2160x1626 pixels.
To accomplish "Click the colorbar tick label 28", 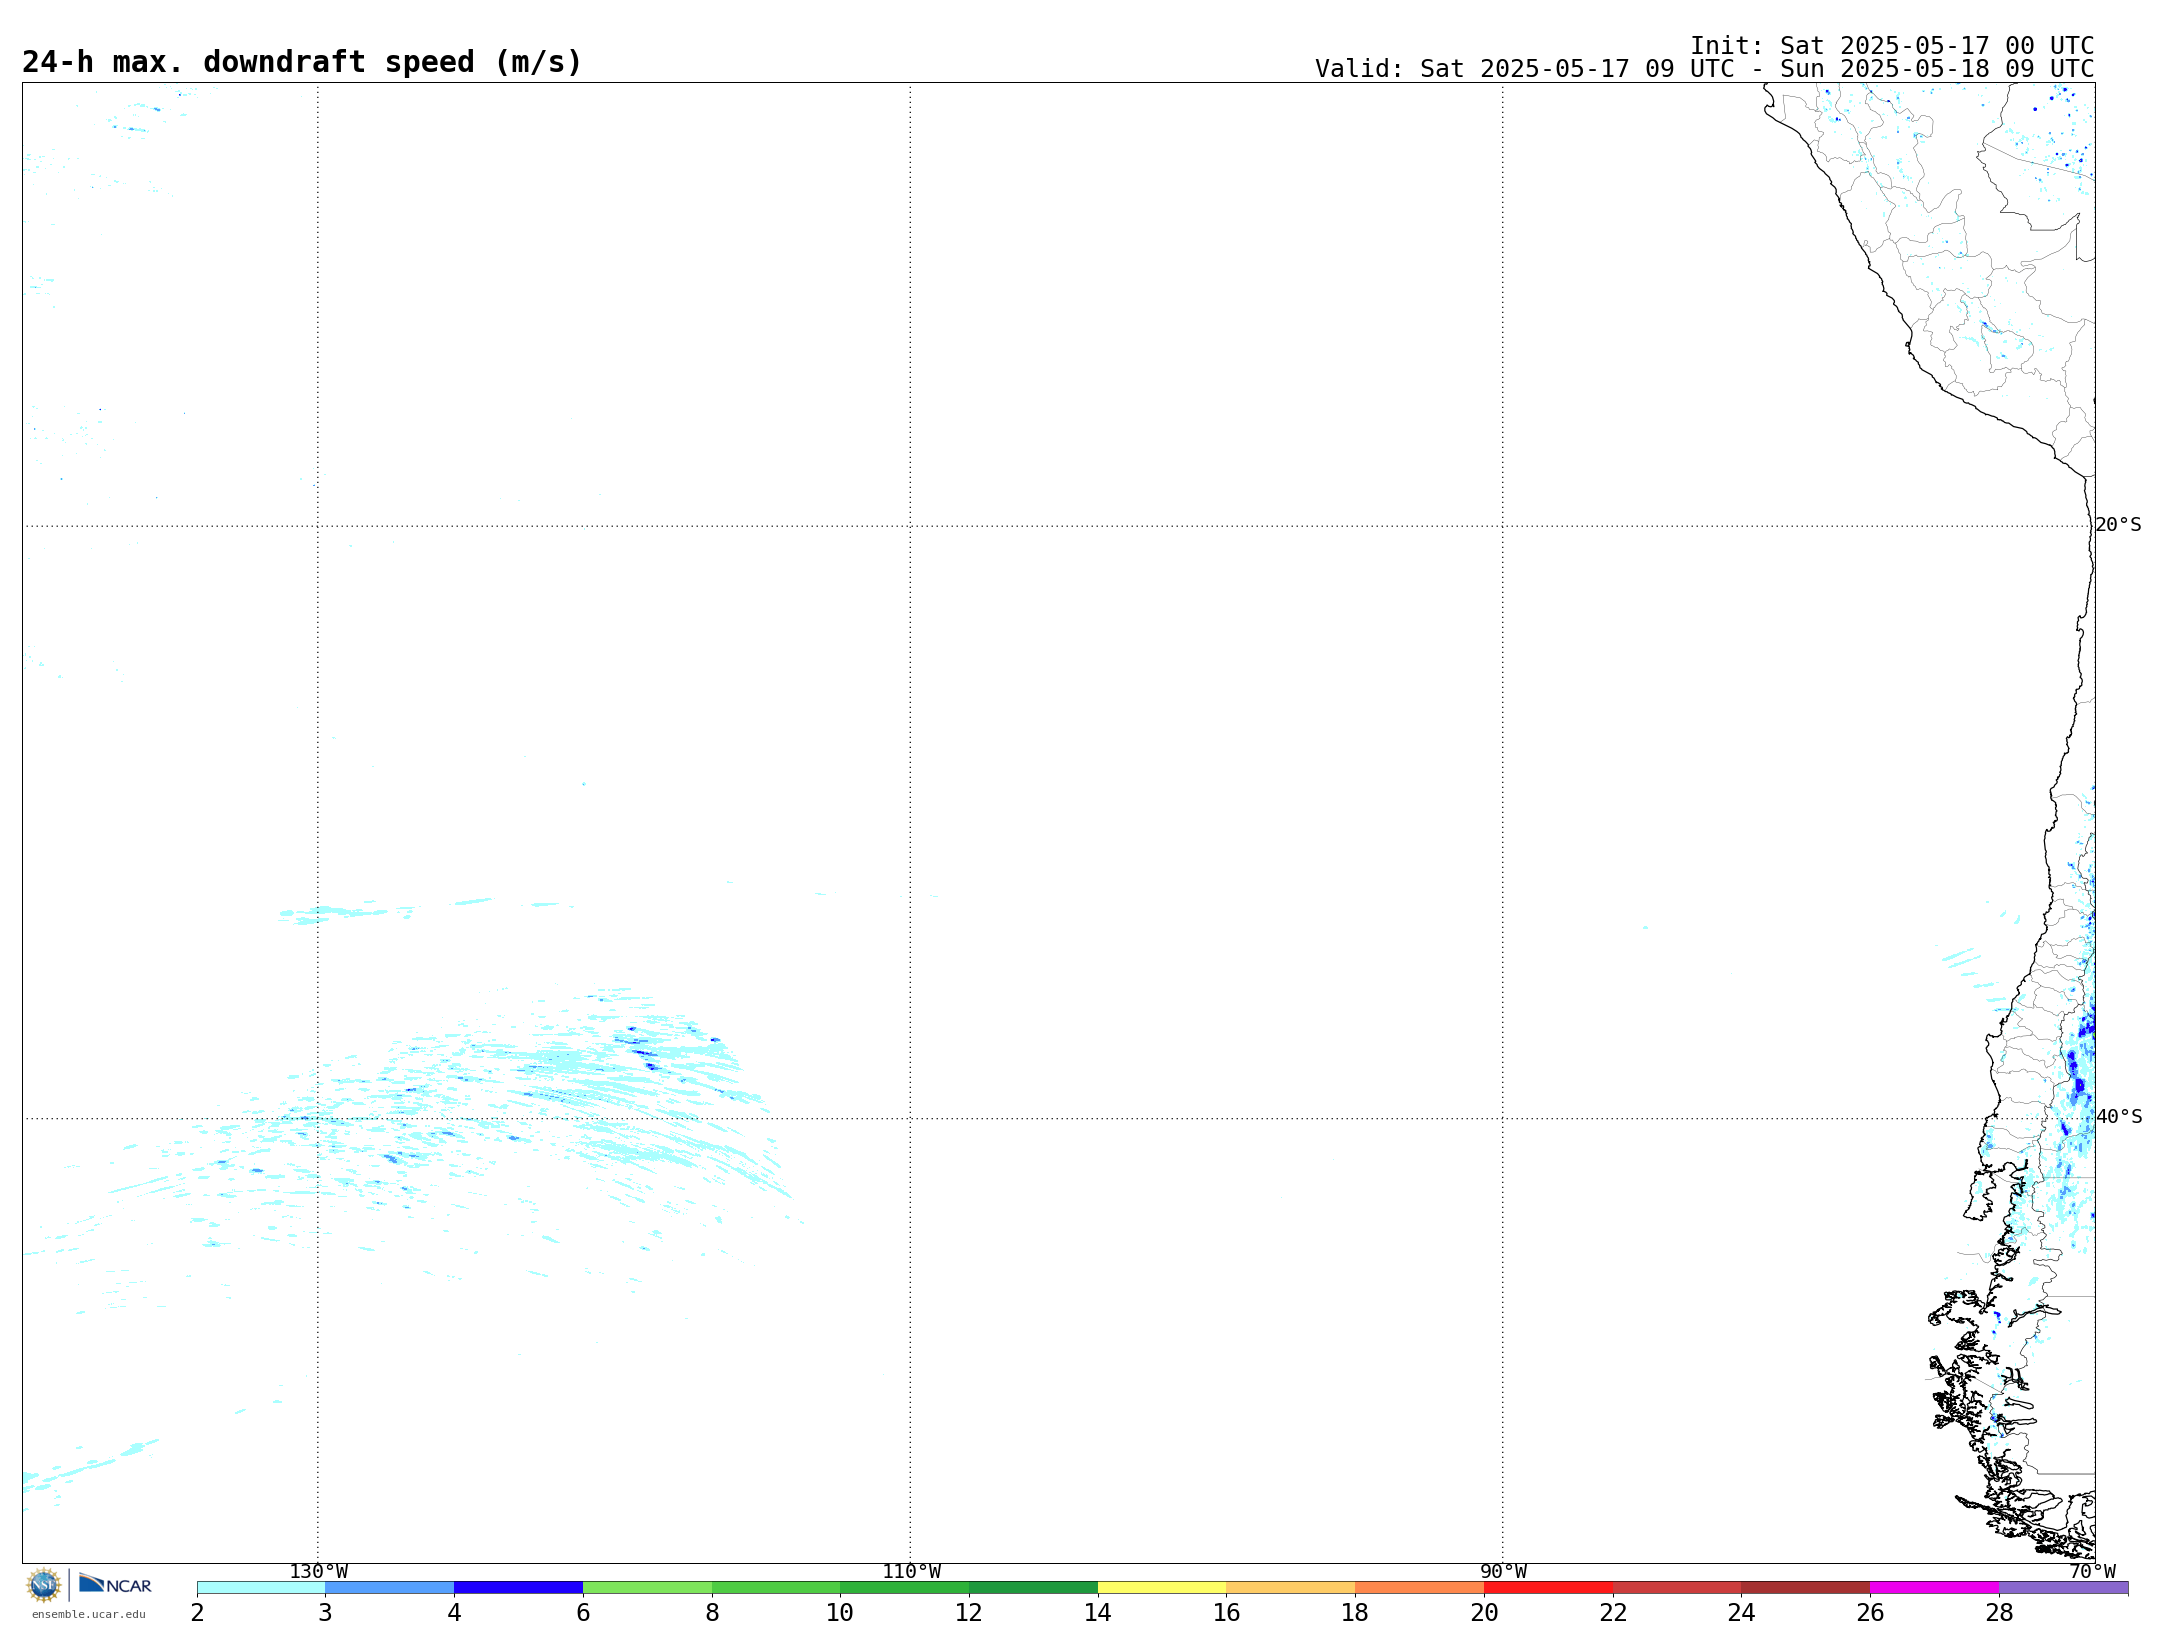I will pos(1999,1613).
